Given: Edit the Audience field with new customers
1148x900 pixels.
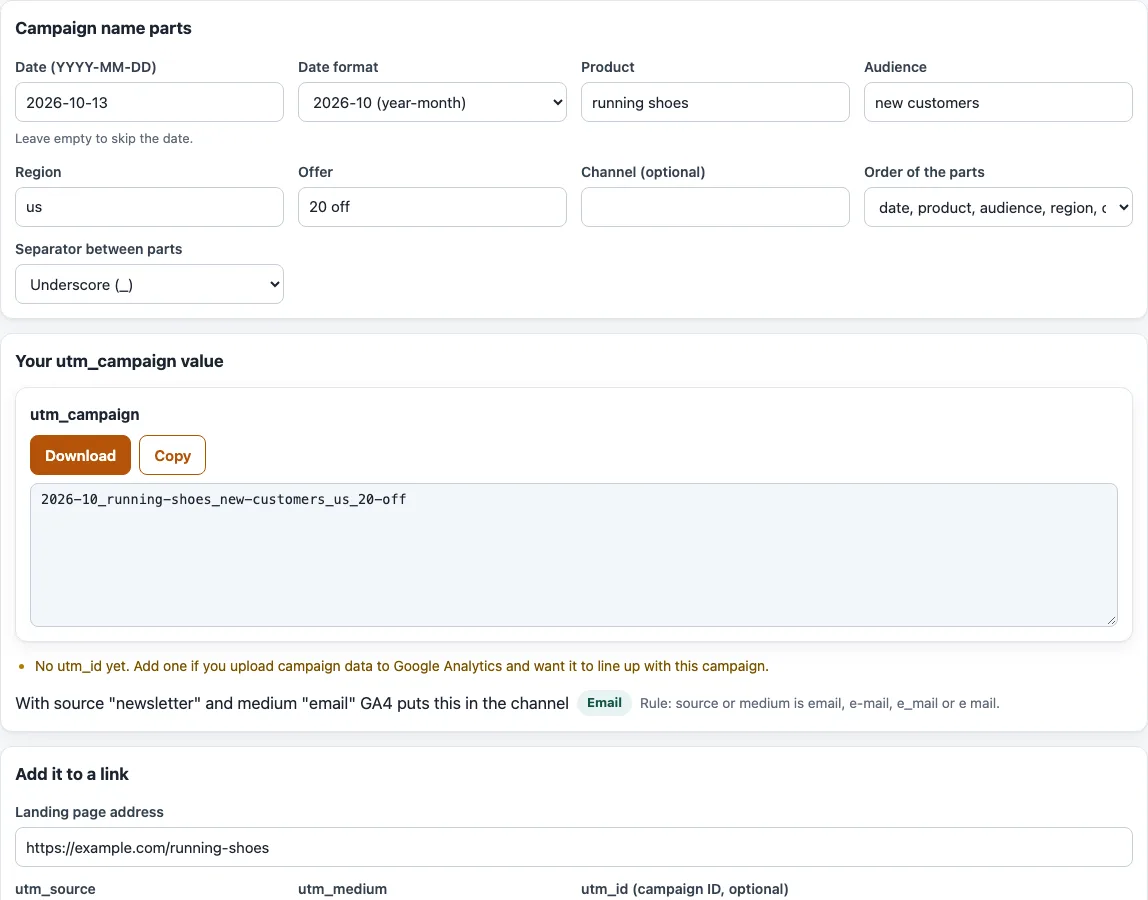Looking at the screenshot, I should coord(998,102).
